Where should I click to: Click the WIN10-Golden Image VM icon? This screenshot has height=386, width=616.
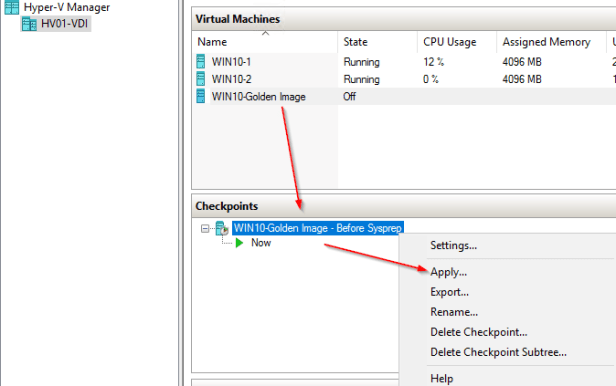tap(201, 96)
